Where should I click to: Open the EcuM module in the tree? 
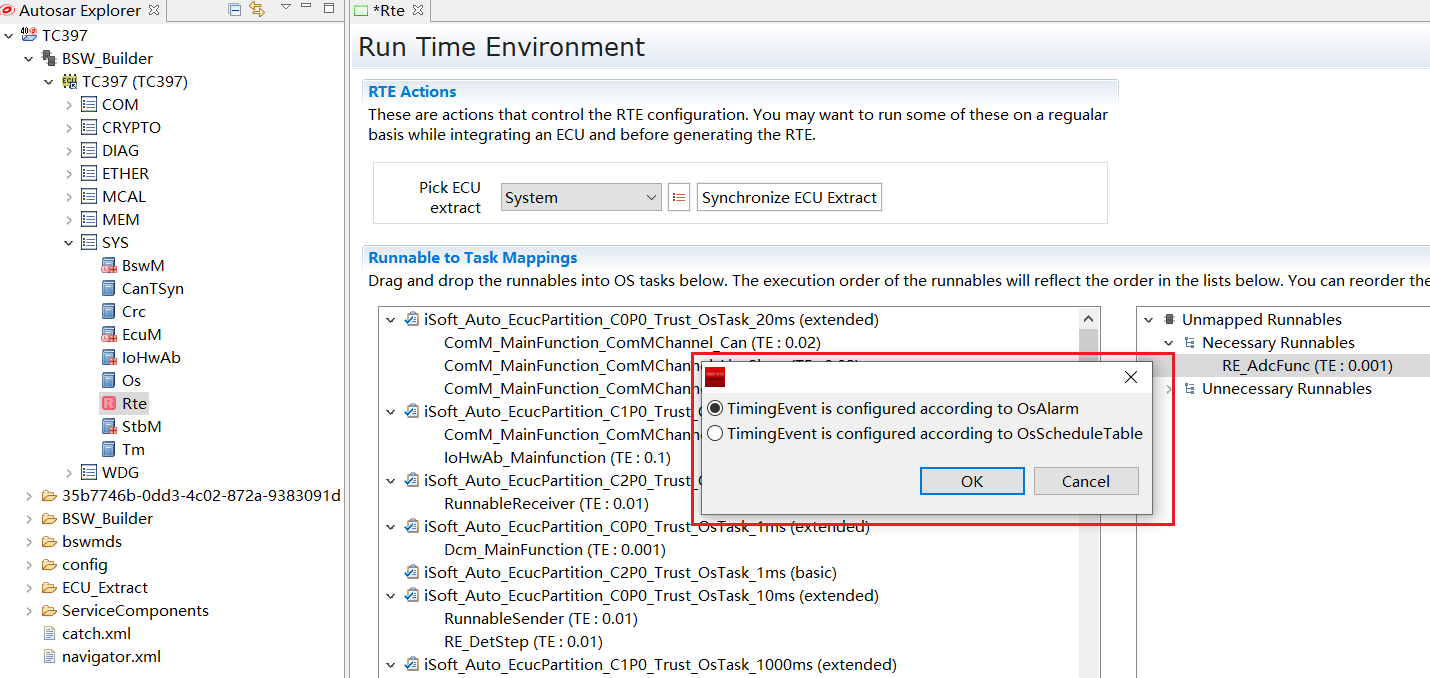[x=140, y=335]
